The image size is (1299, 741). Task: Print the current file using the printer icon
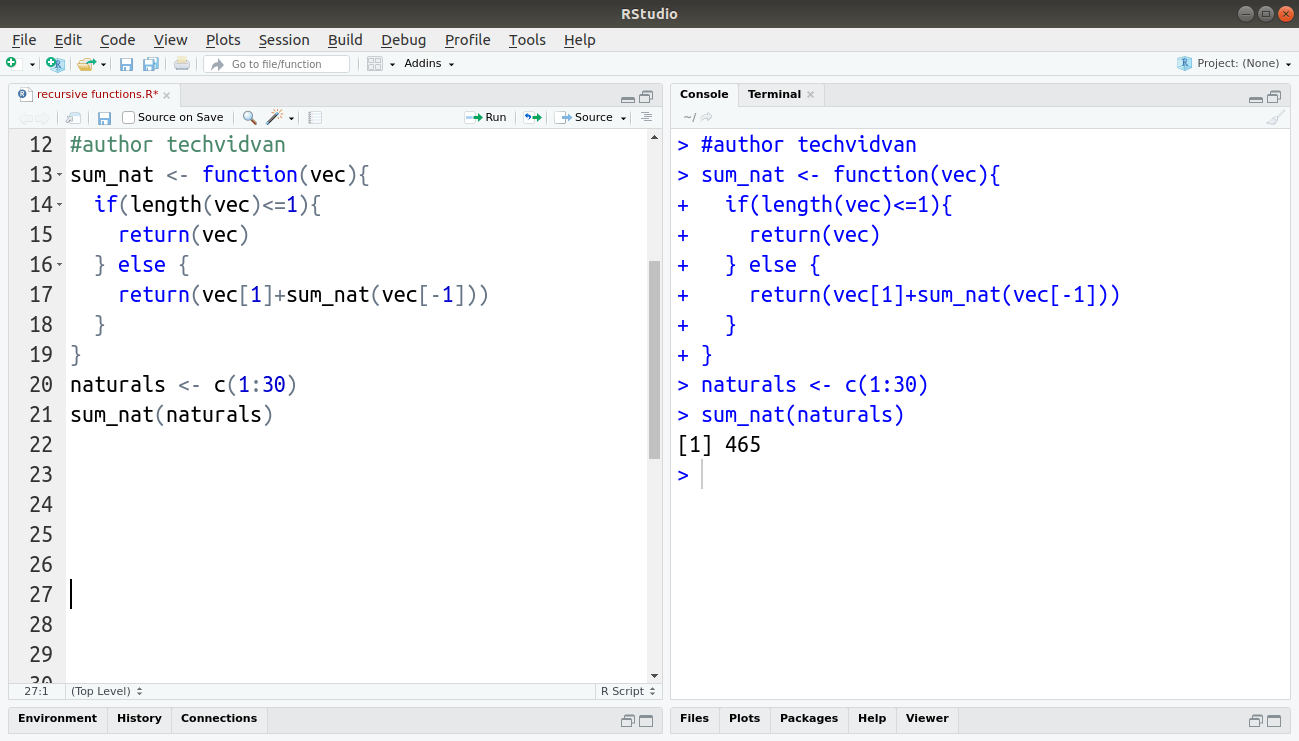click(180, 63)
